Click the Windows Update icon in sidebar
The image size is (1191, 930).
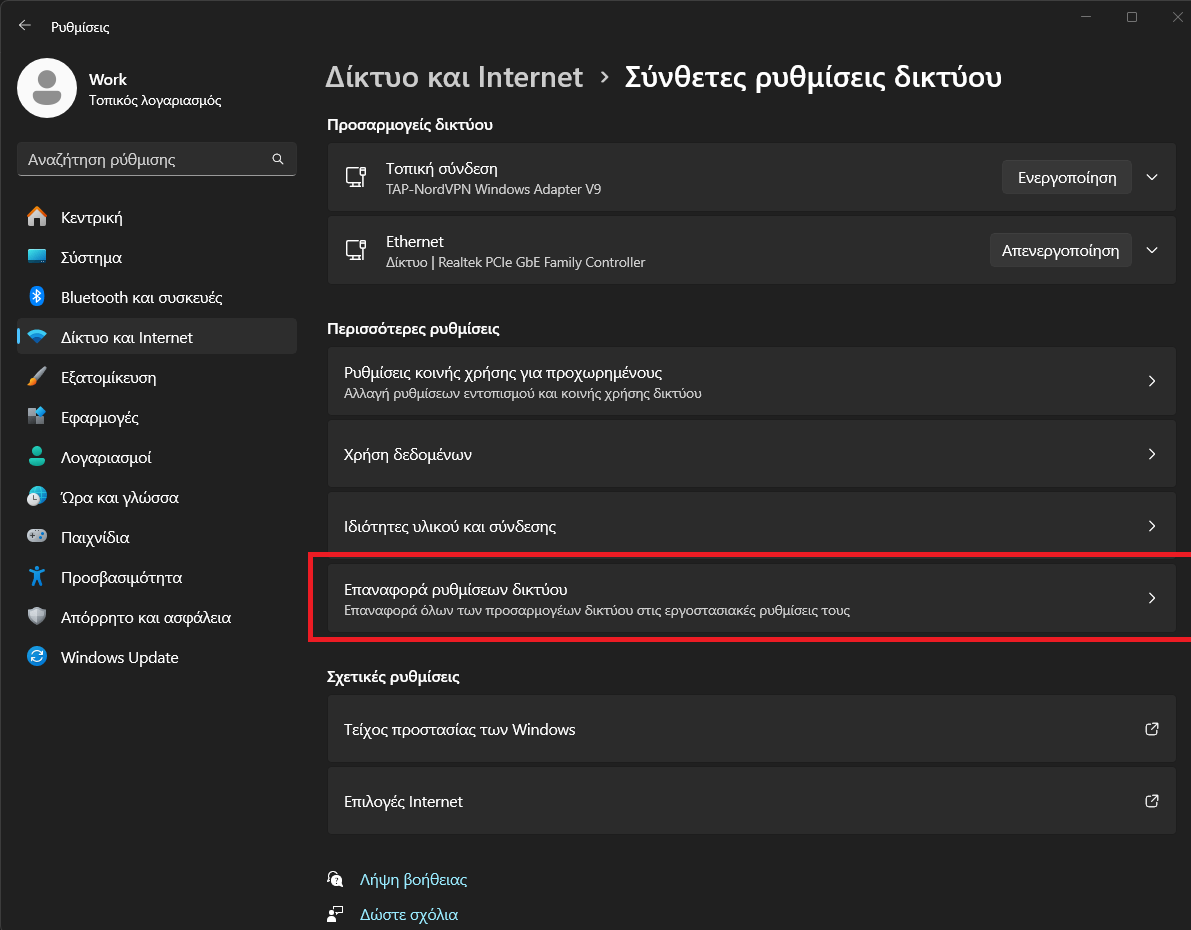(37, 657)
